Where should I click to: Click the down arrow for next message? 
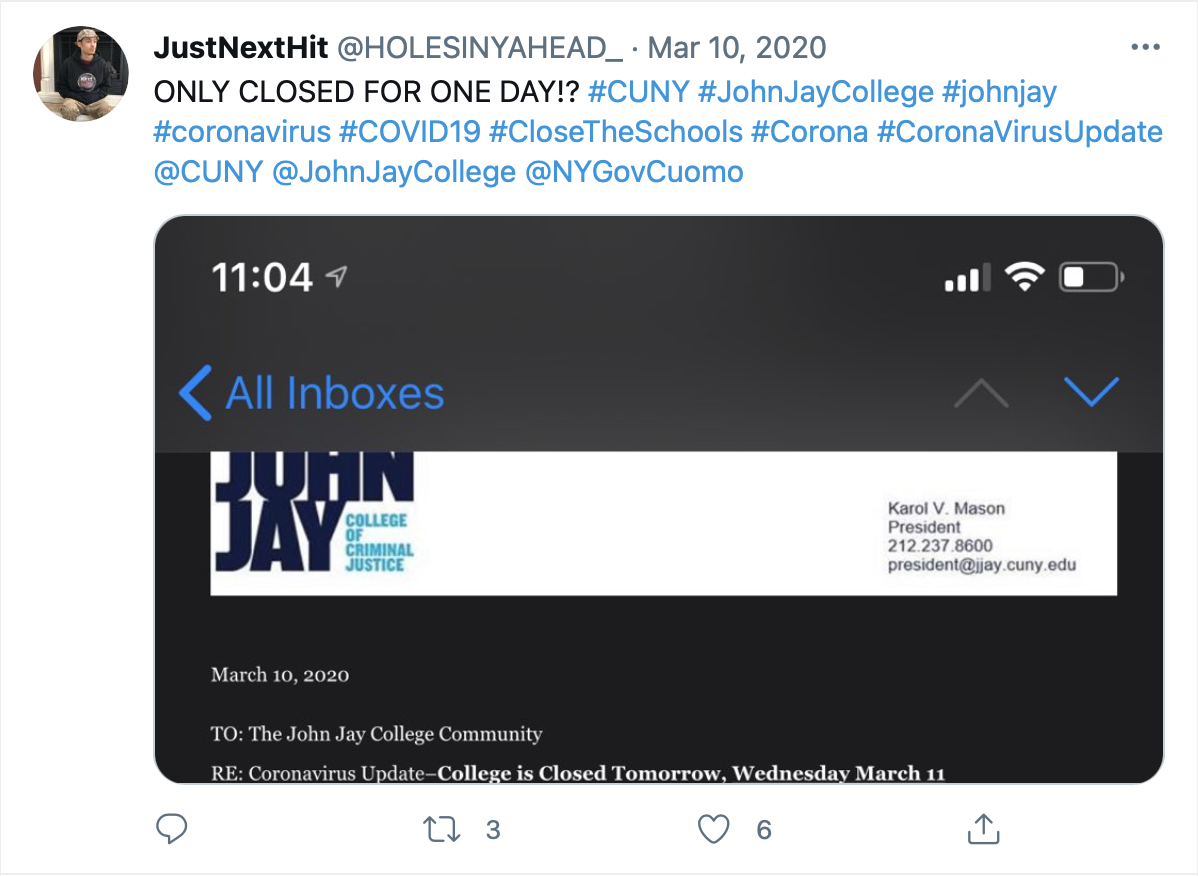tap(1091, 392)
